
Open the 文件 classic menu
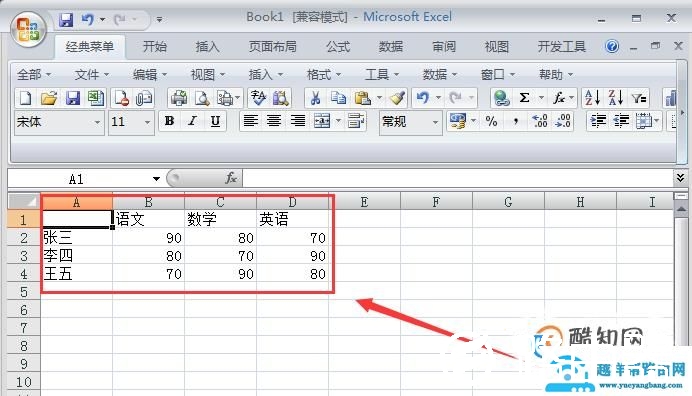click(91, 75)
